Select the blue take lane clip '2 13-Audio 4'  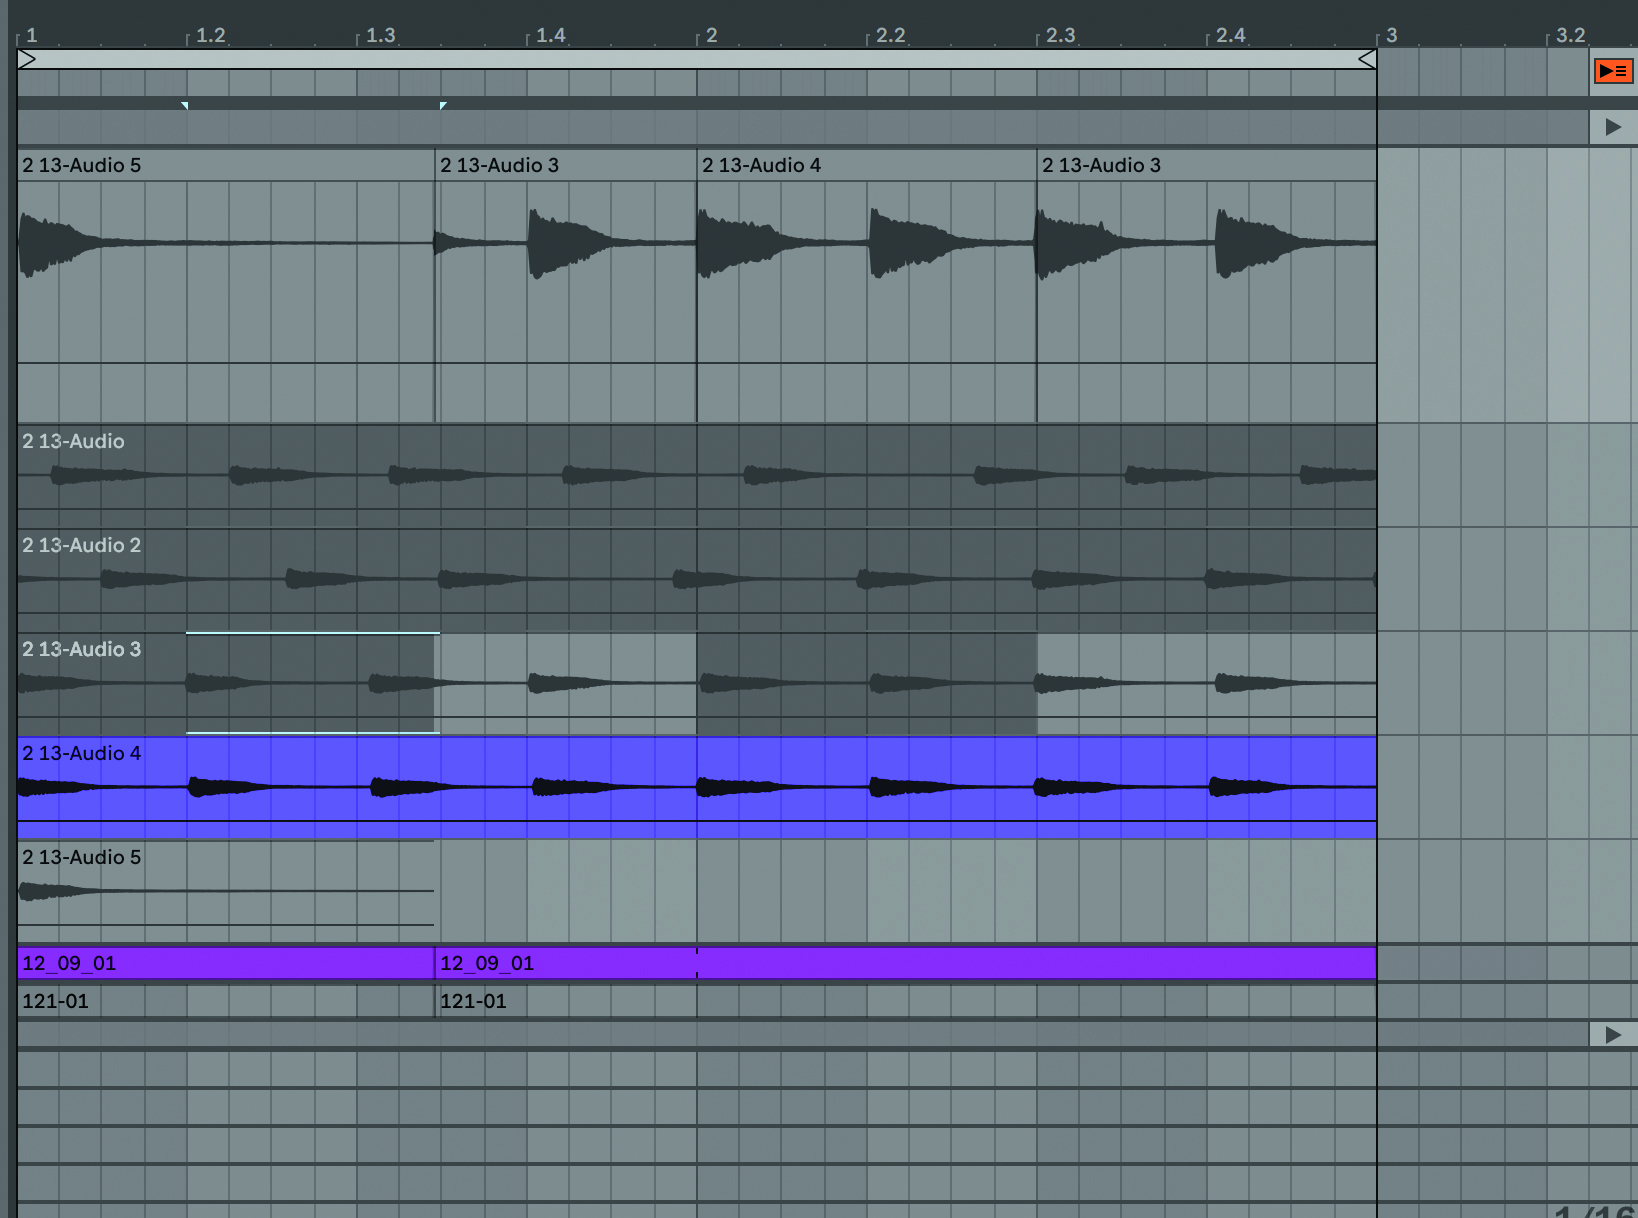coord(697,788)
